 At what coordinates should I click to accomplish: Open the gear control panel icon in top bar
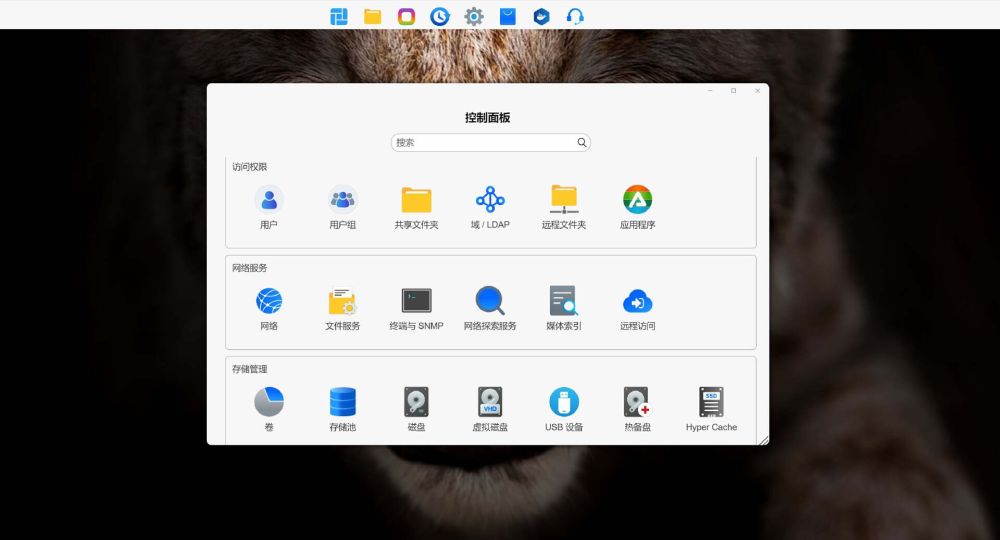[x=474, y=16]
